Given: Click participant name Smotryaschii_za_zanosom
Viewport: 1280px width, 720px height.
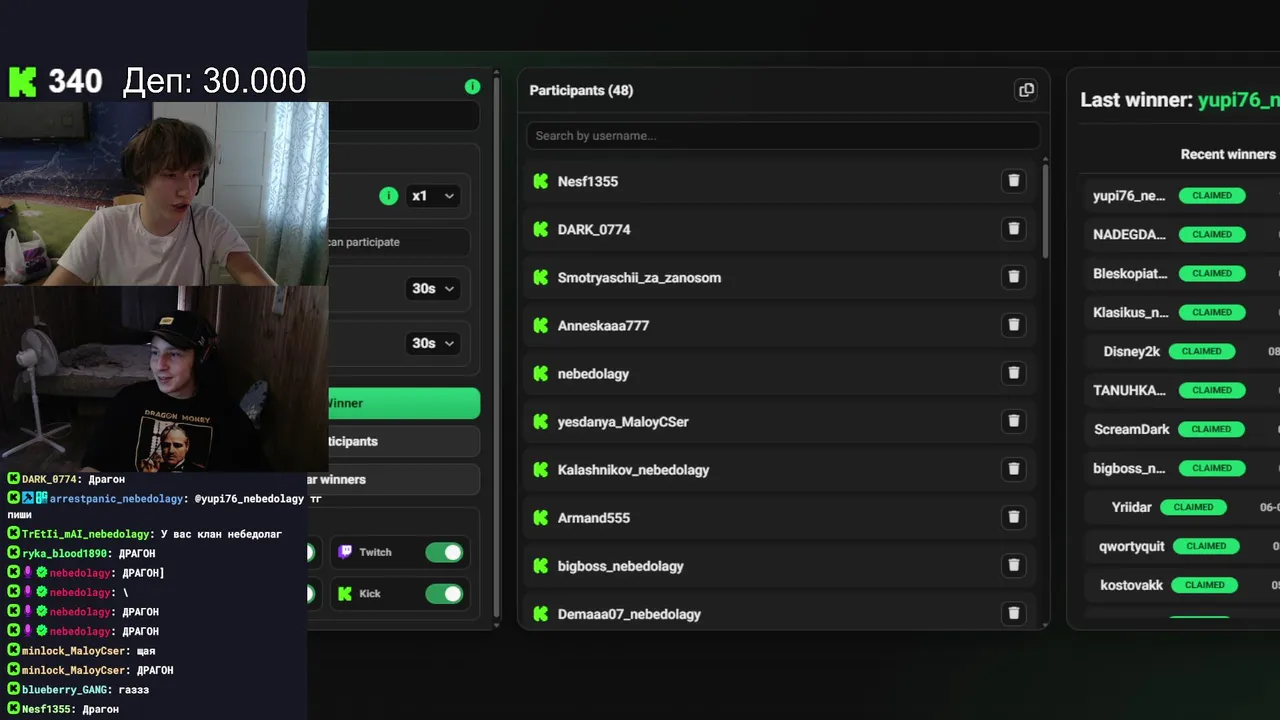Looking at the screenshot, I should (639, 277).
